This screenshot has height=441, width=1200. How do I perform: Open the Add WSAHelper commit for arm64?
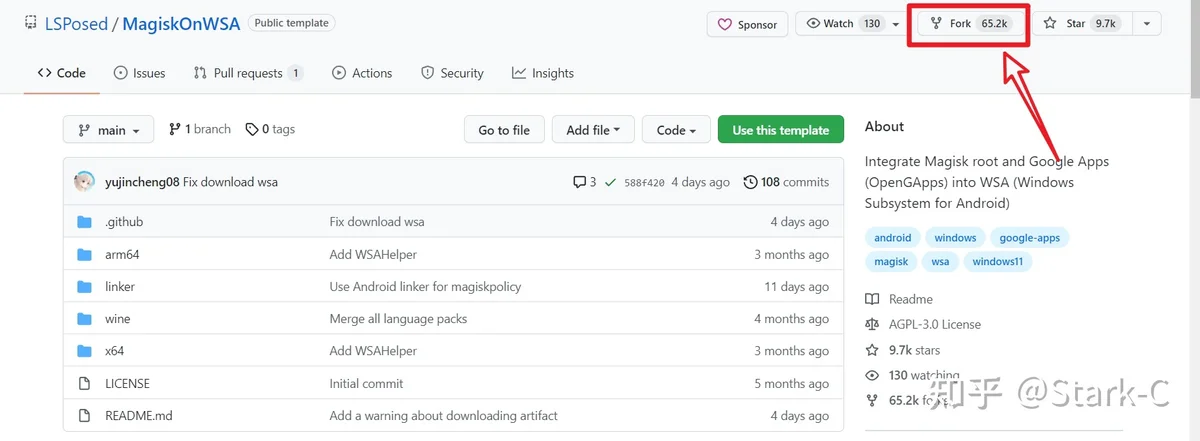373,254
